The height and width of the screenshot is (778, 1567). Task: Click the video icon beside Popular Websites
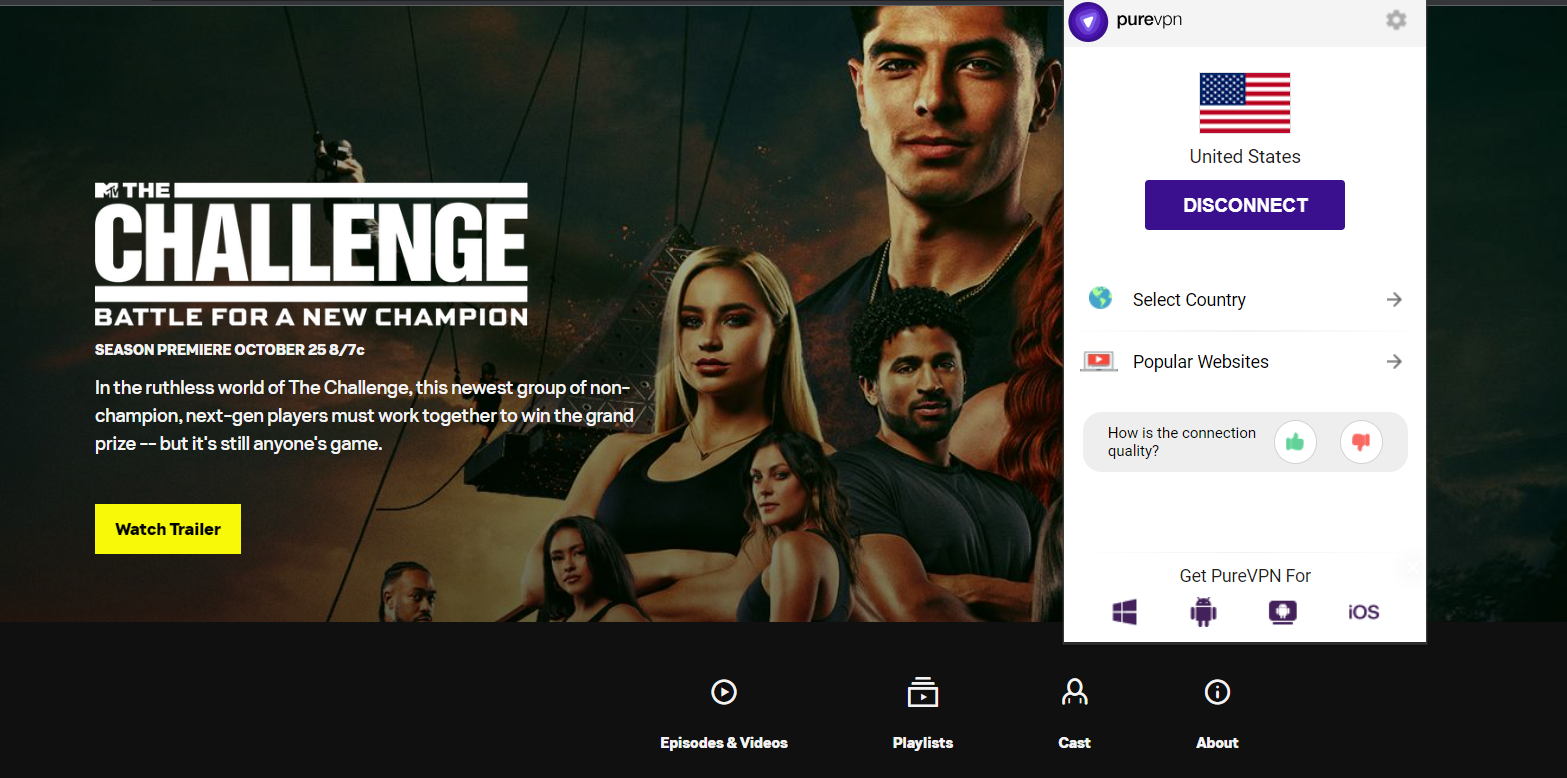(x=1099, y=361)
